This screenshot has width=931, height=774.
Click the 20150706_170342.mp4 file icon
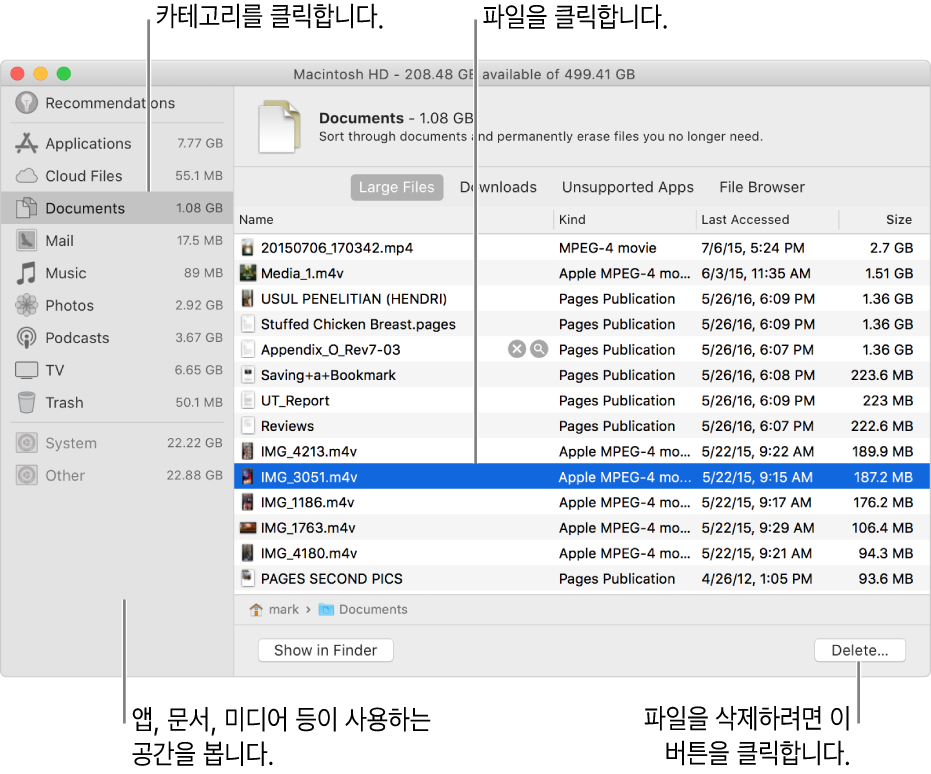coord(248,248)
